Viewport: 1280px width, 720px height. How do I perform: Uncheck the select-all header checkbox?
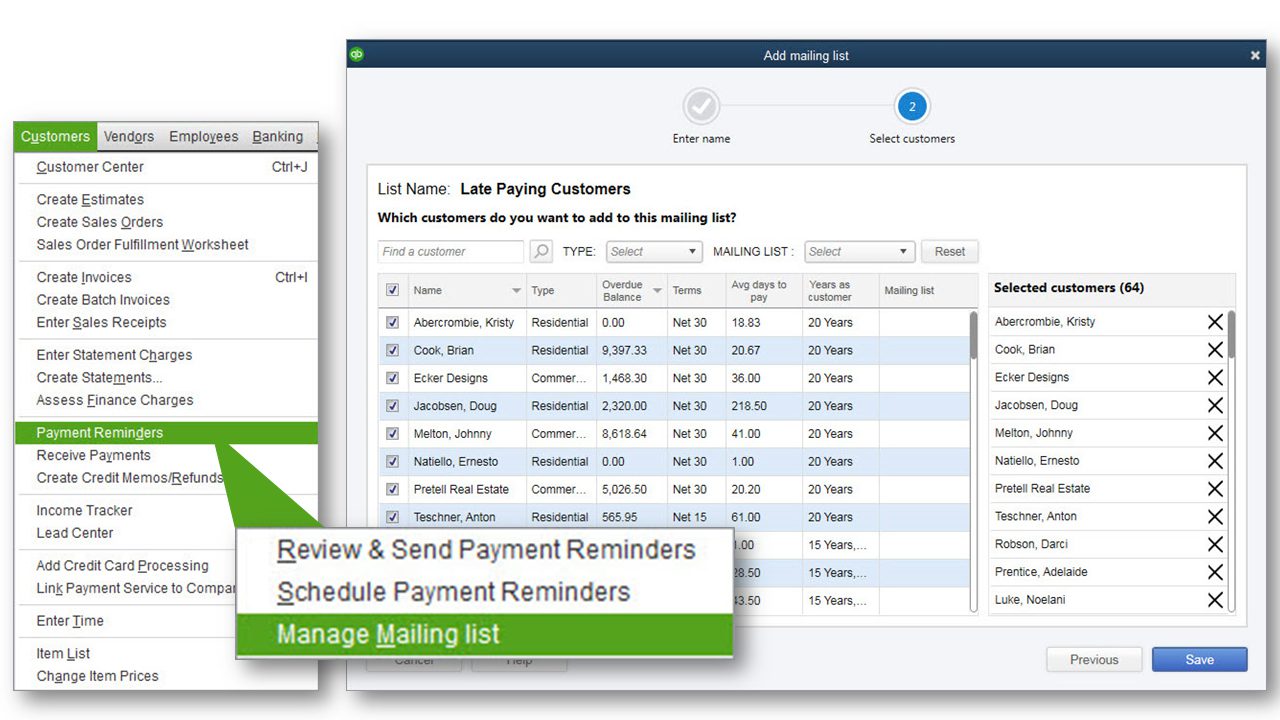coord(392,290)
